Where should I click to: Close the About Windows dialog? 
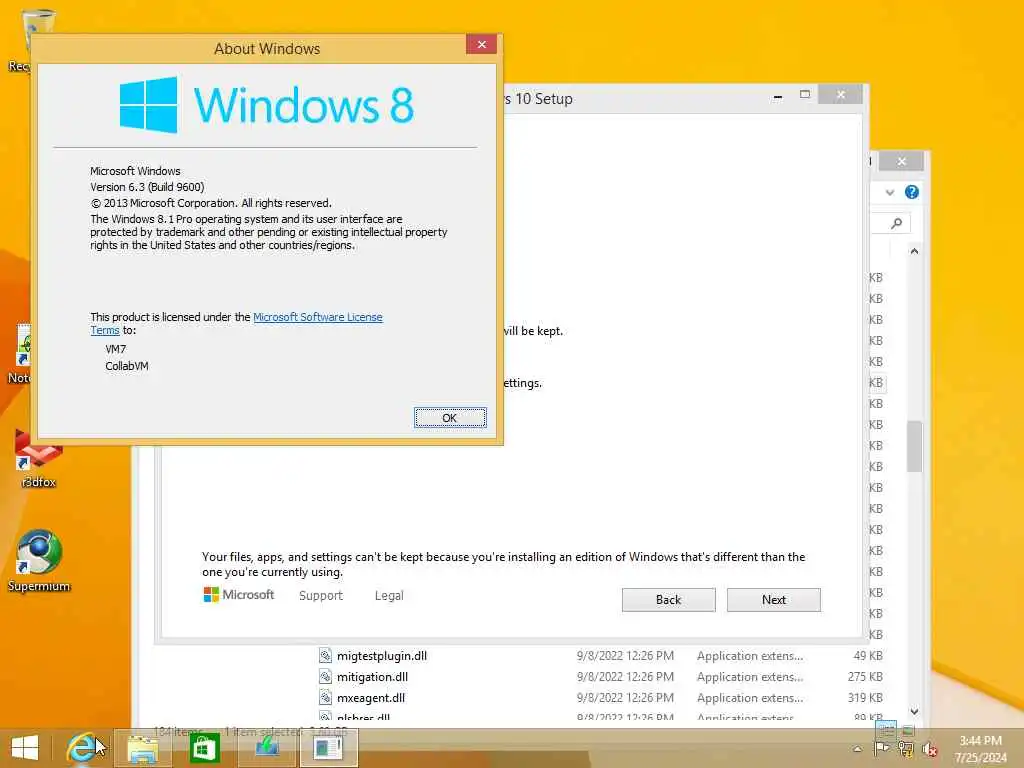pos(481,44)
